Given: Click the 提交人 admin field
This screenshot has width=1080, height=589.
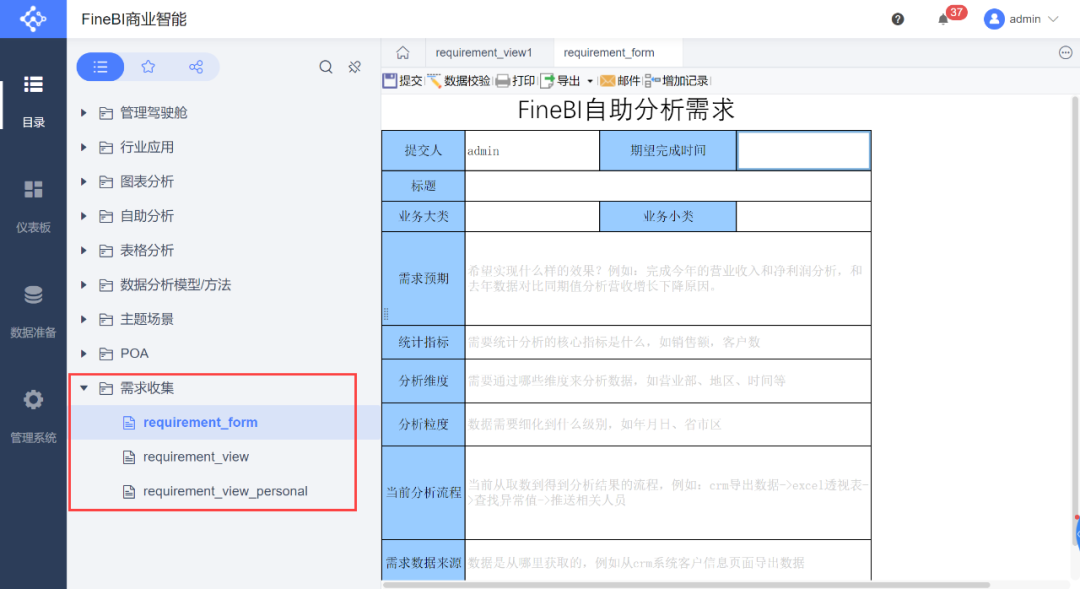Looking at the screenshot, I should pos(532,150).
